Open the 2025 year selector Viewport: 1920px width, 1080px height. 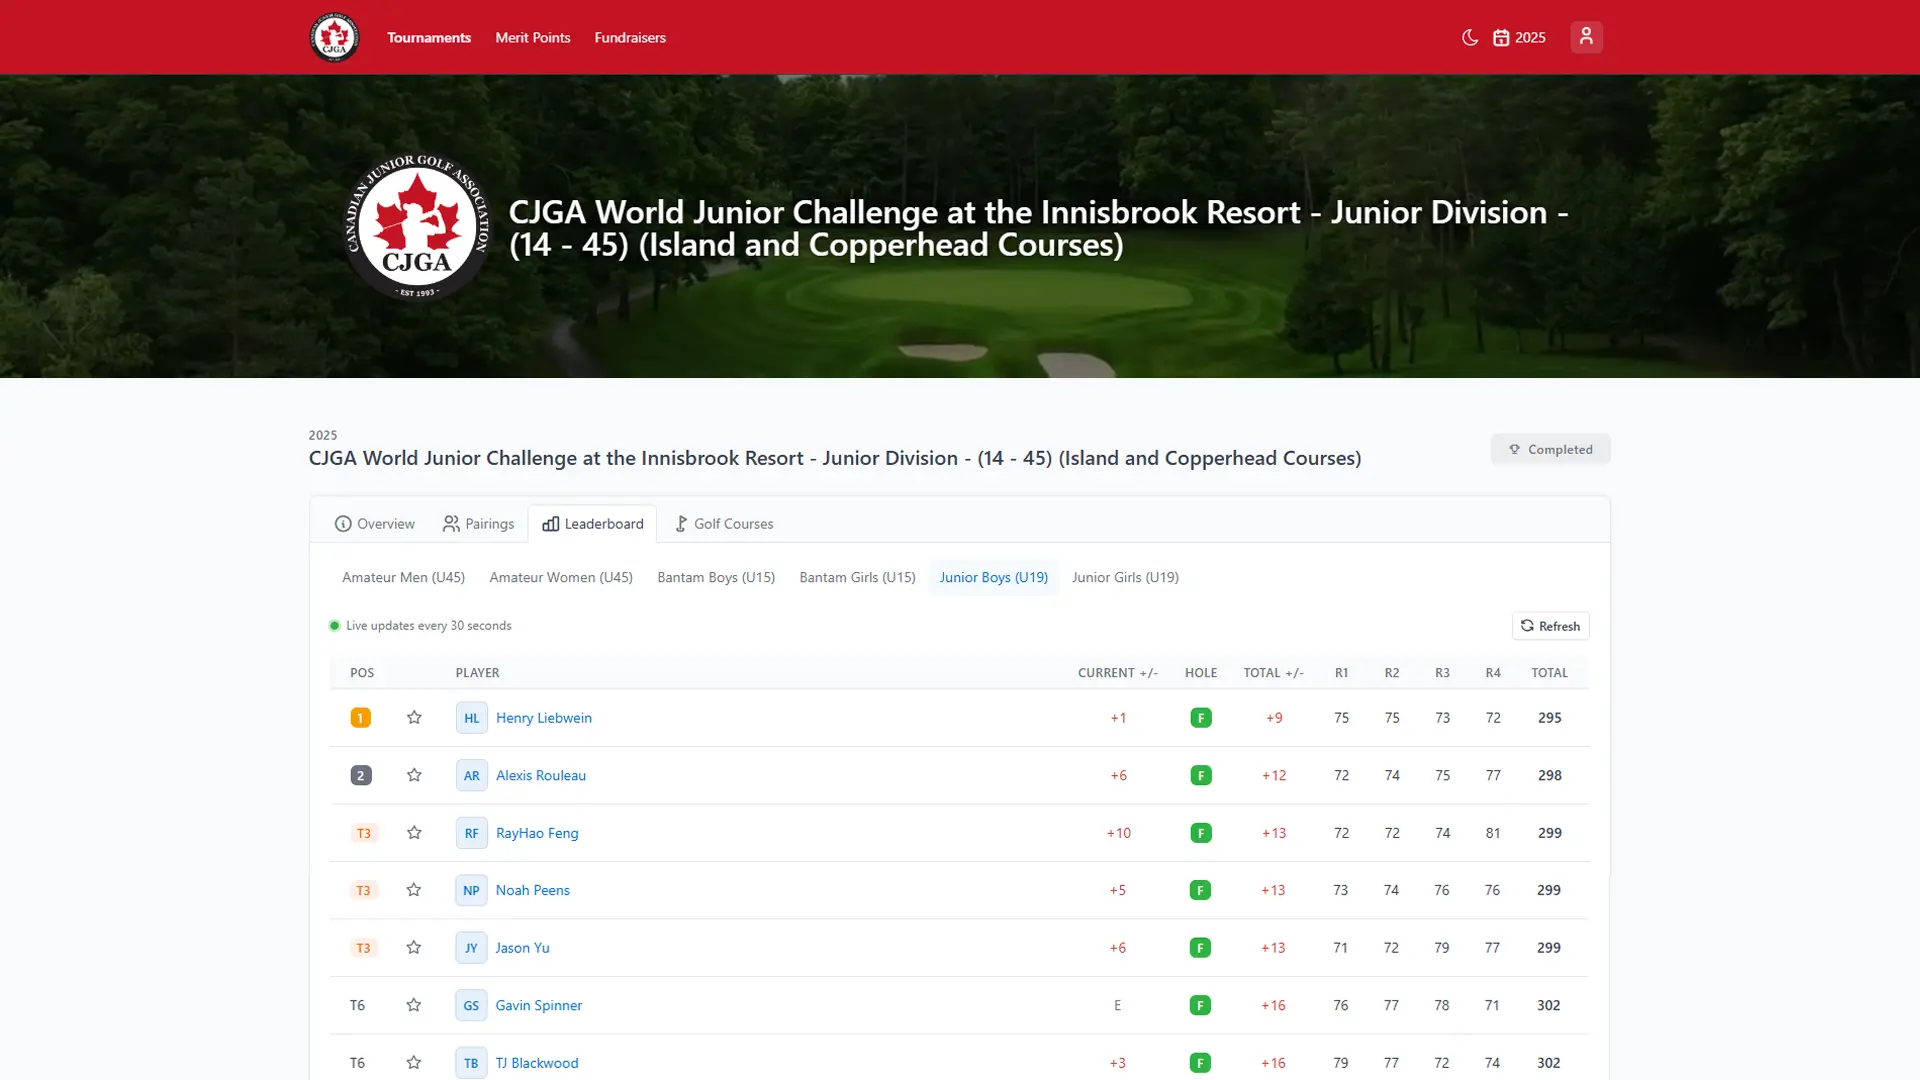(x=1518, y=37)
